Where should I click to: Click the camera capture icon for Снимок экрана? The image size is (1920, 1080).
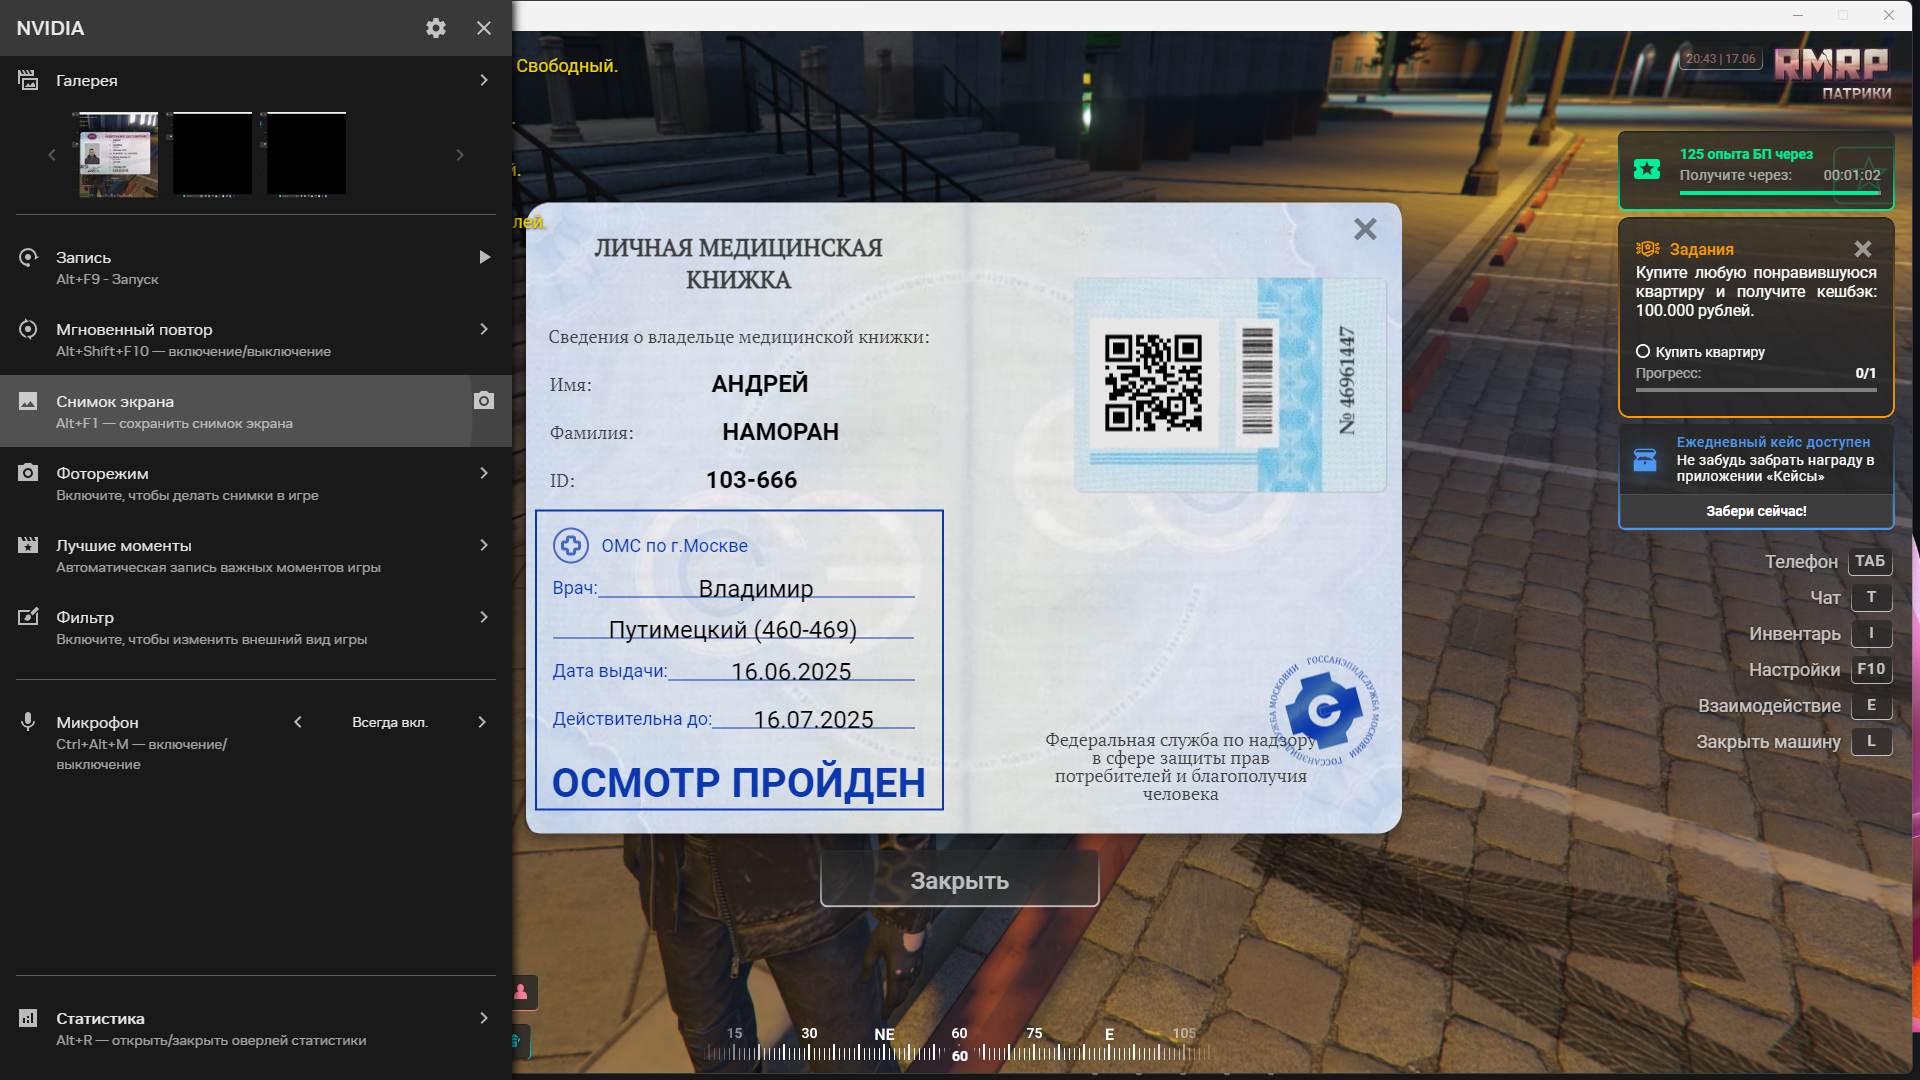pyautogui.click(x=484, y=401)
